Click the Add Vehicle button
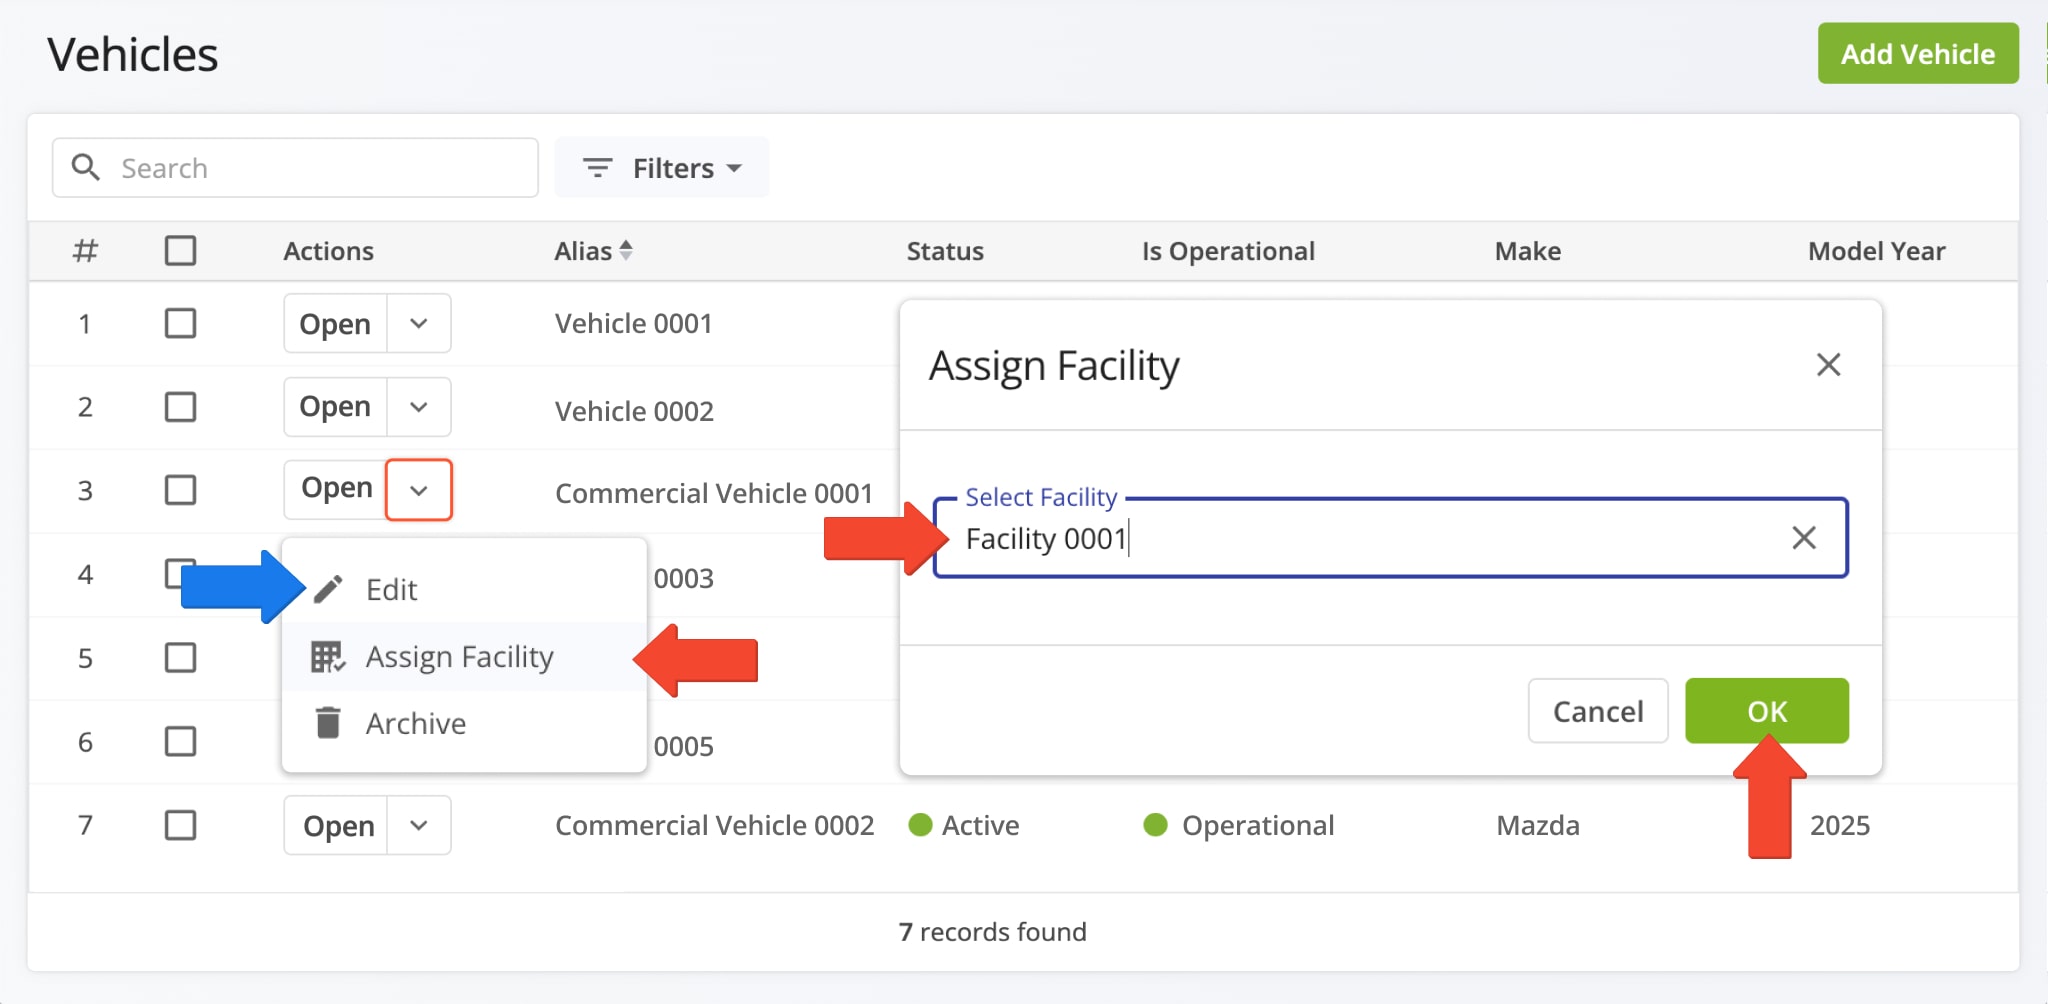The height and width of the screenshot is (1004, 2048). click(1917, 54)
